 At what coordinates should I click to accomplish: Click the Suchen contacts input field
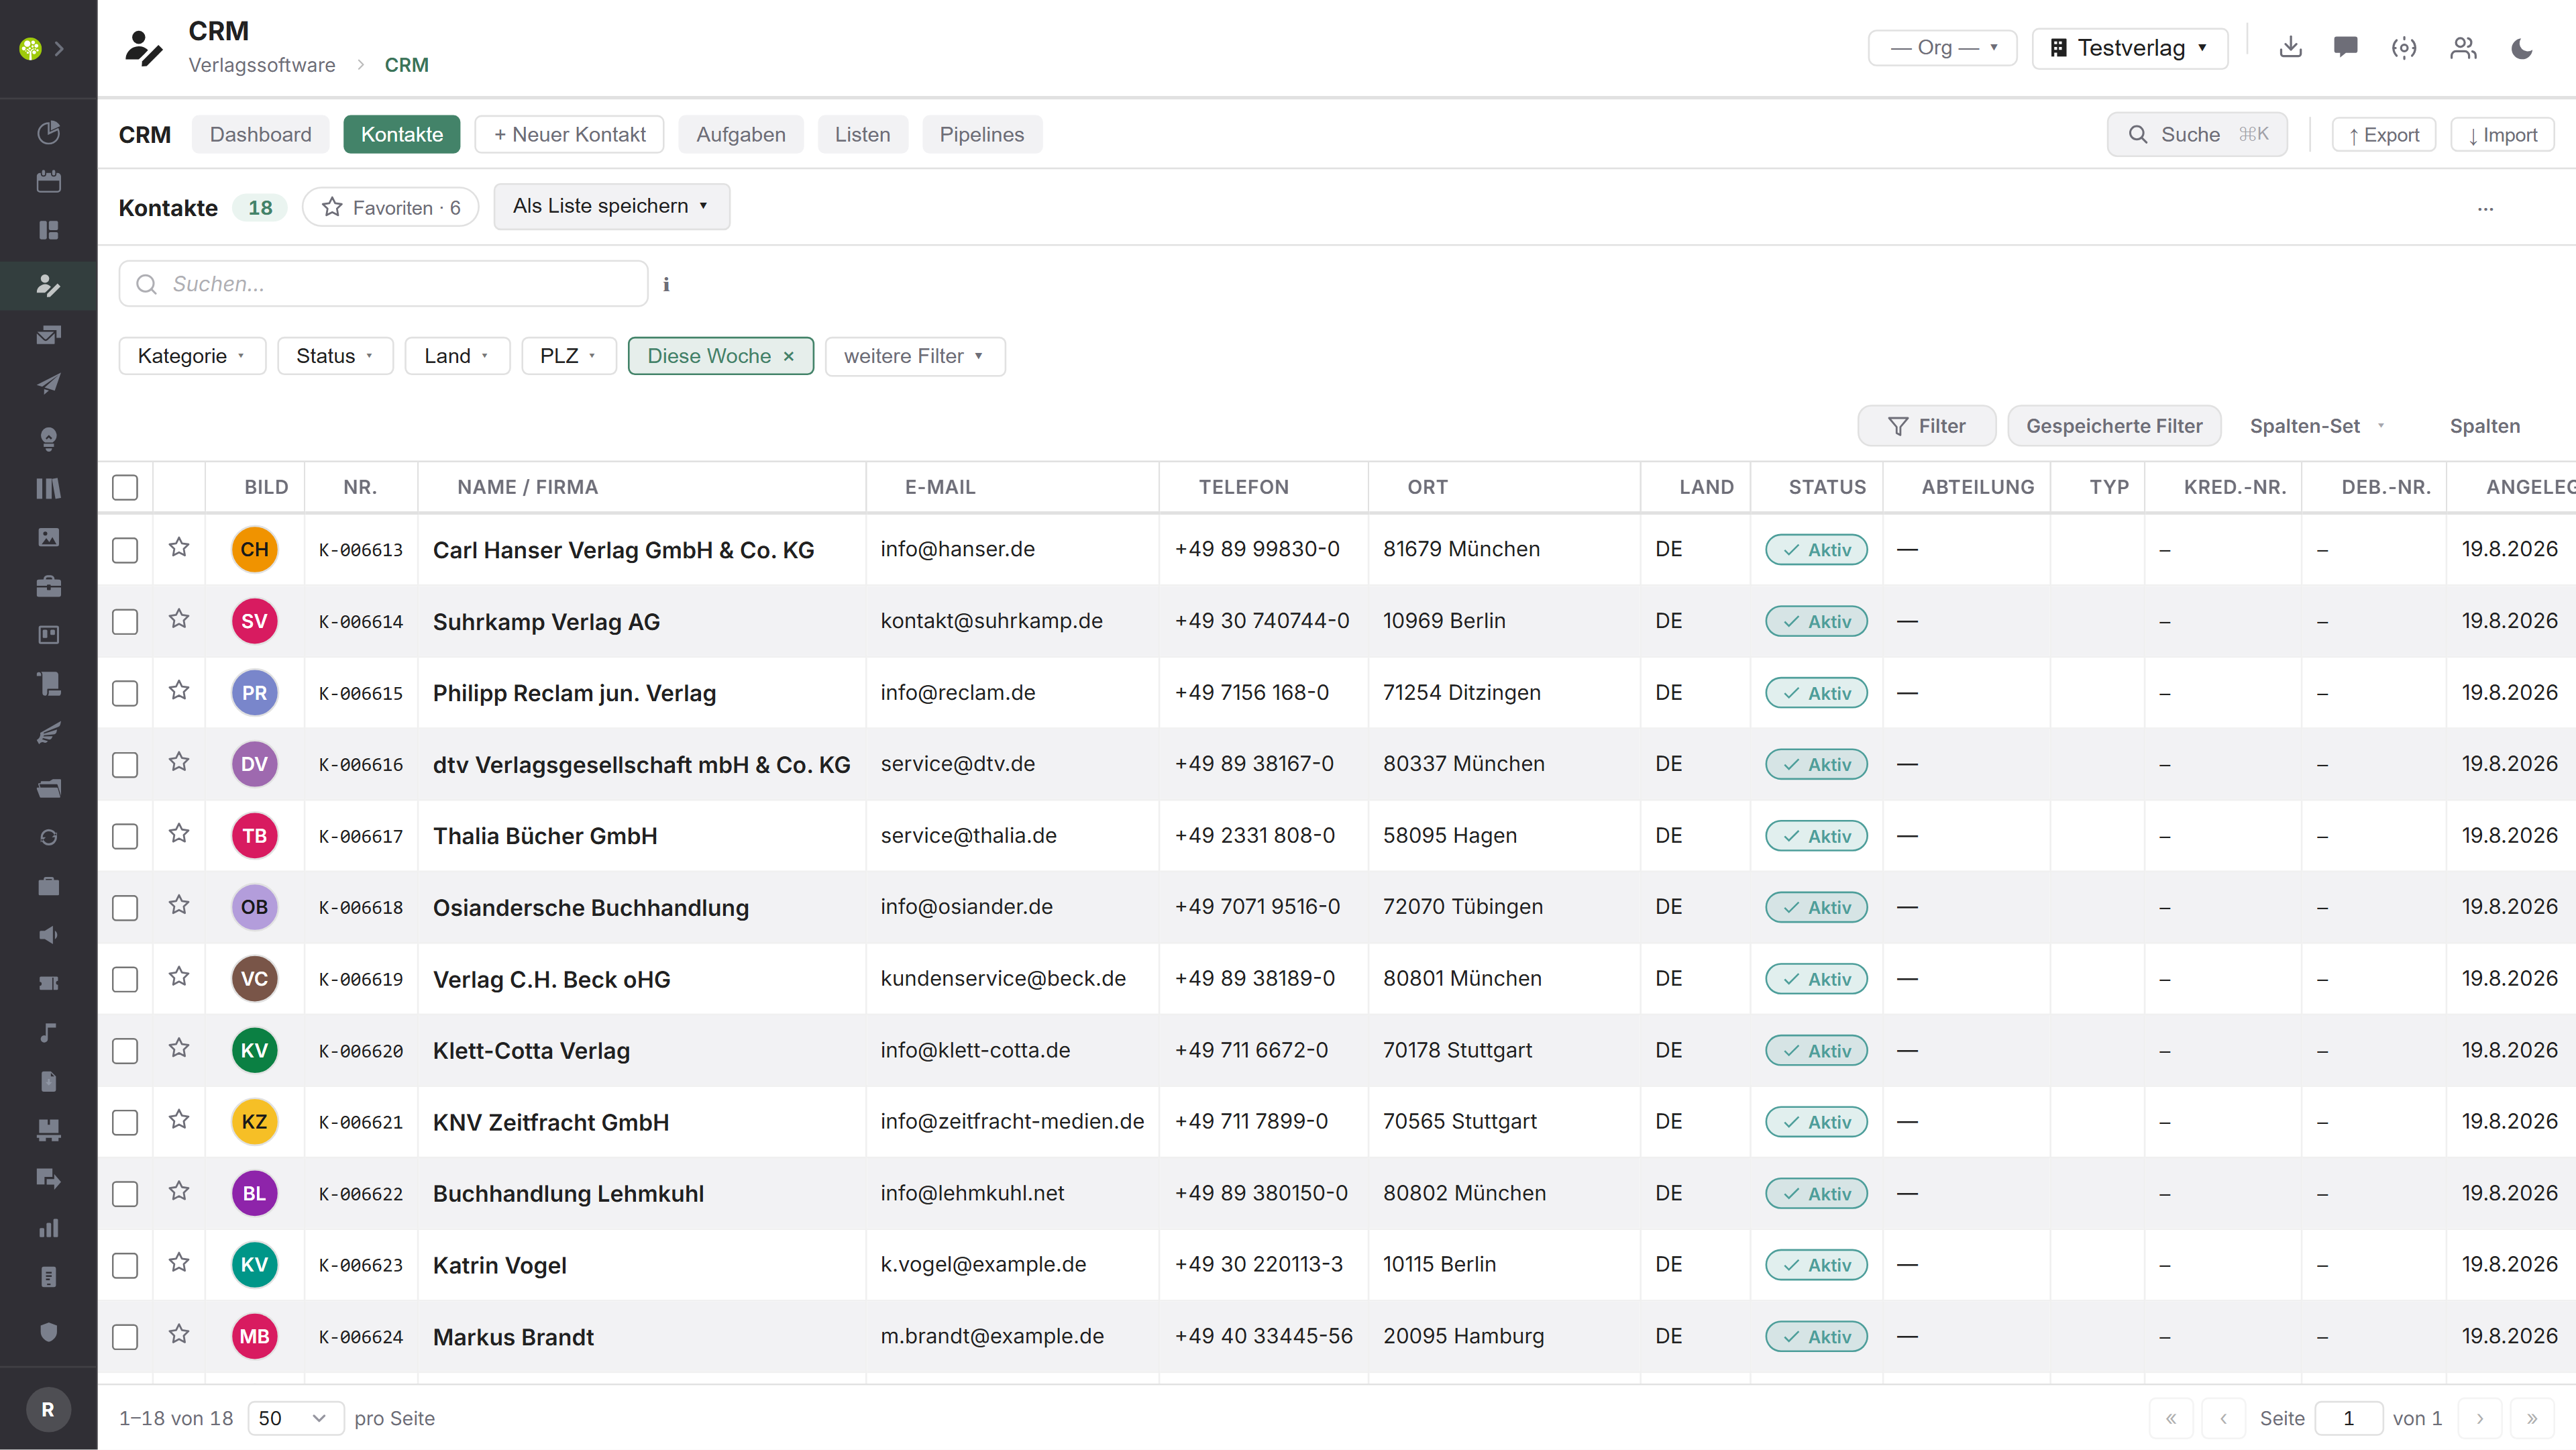(383, 284)
